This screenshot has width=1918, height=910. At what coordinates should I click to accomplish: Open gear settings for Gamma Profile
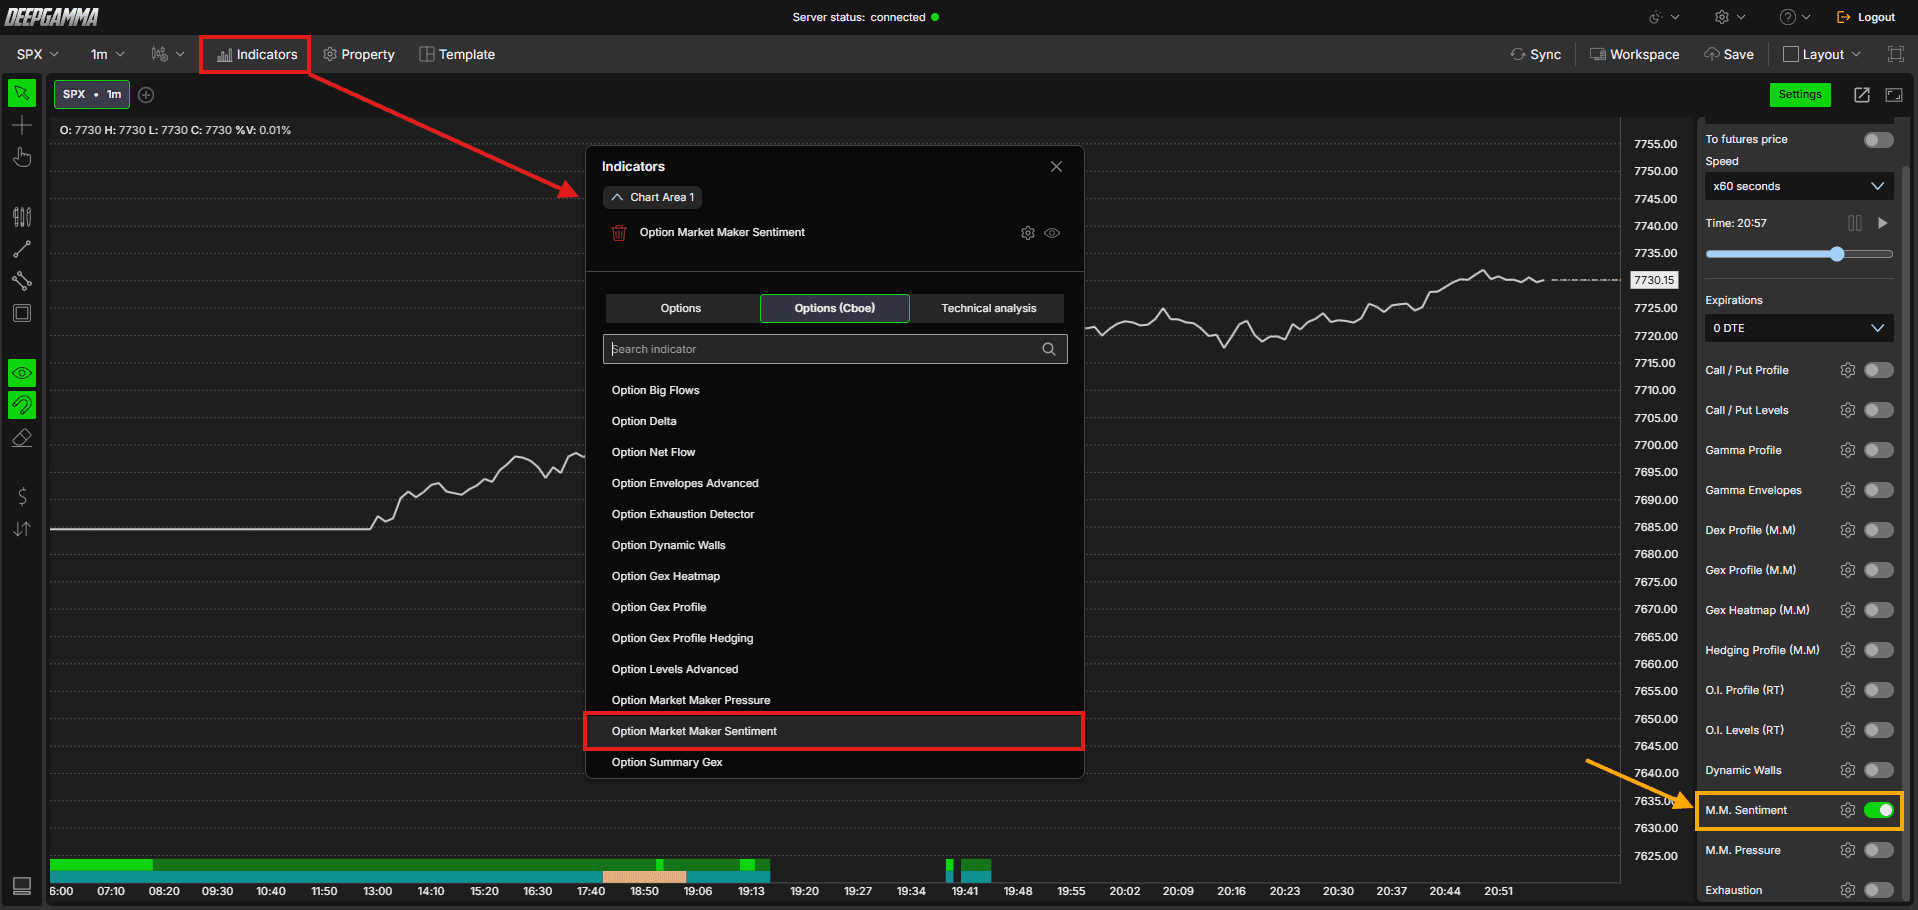pyautogui.click(x=1848, y=450)
